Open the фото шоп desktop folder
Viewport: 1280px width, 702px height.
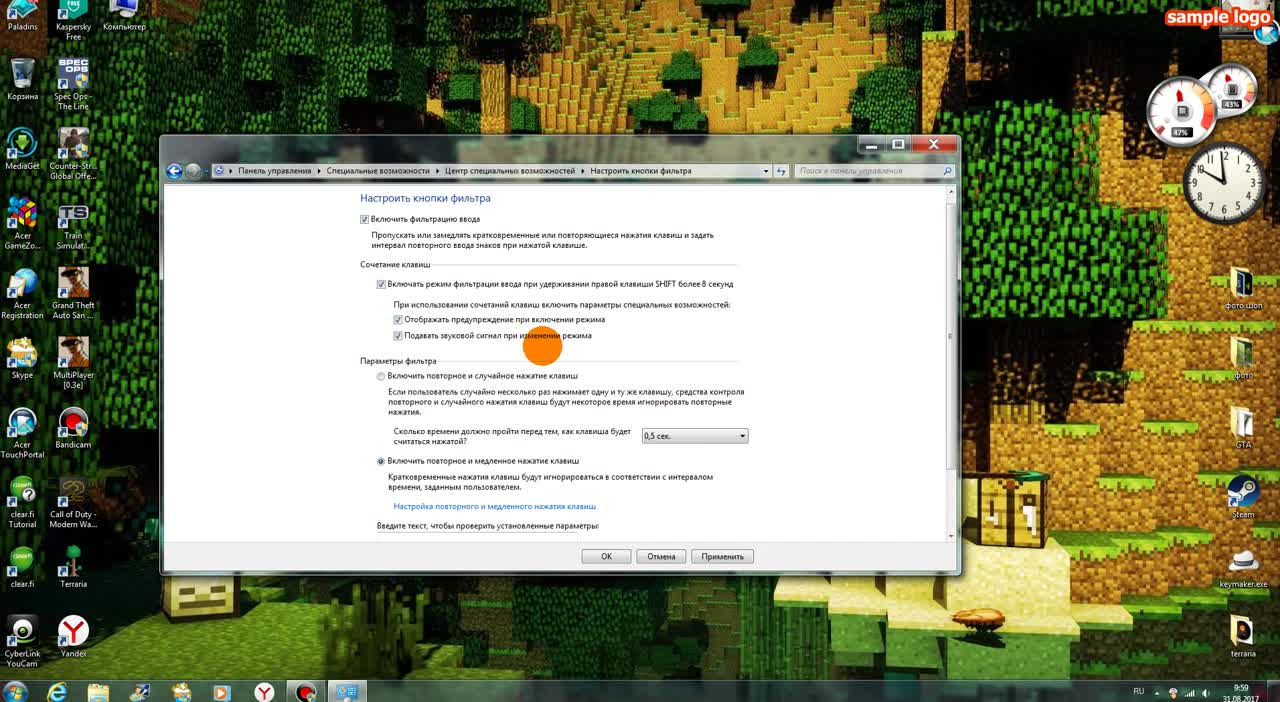coord(1243,288)
